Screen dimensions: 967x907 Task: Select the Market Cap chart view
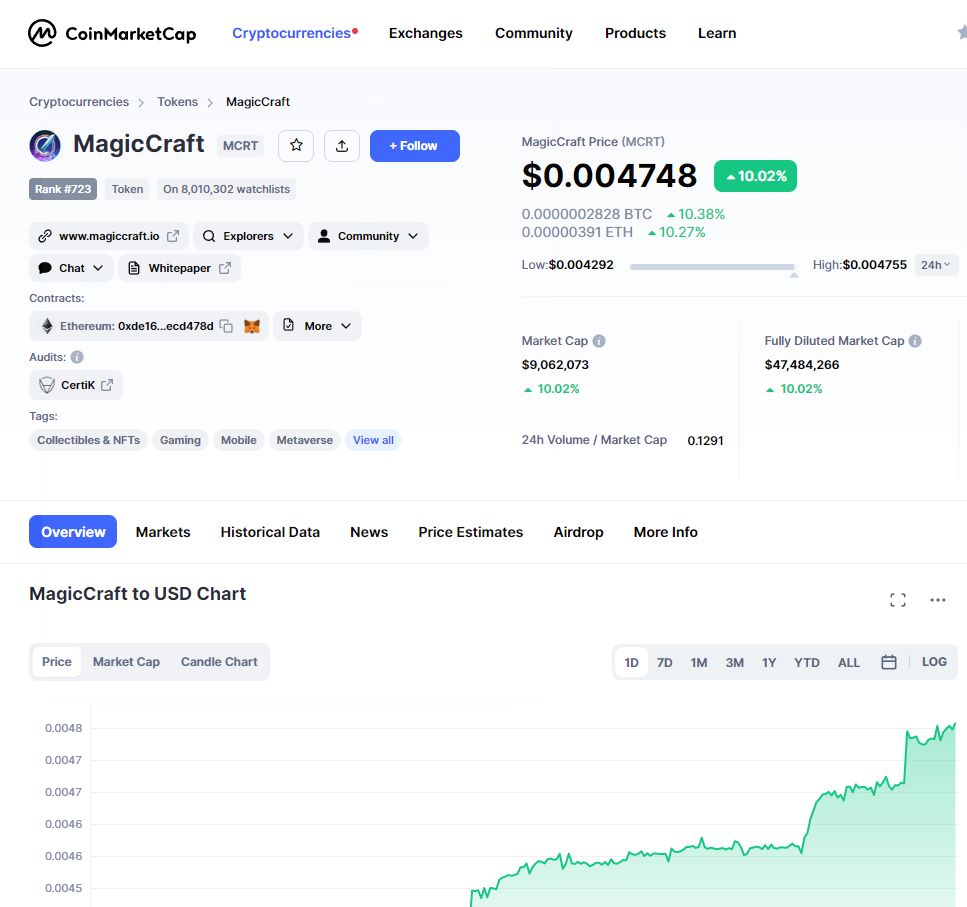(x=126, y=662)
